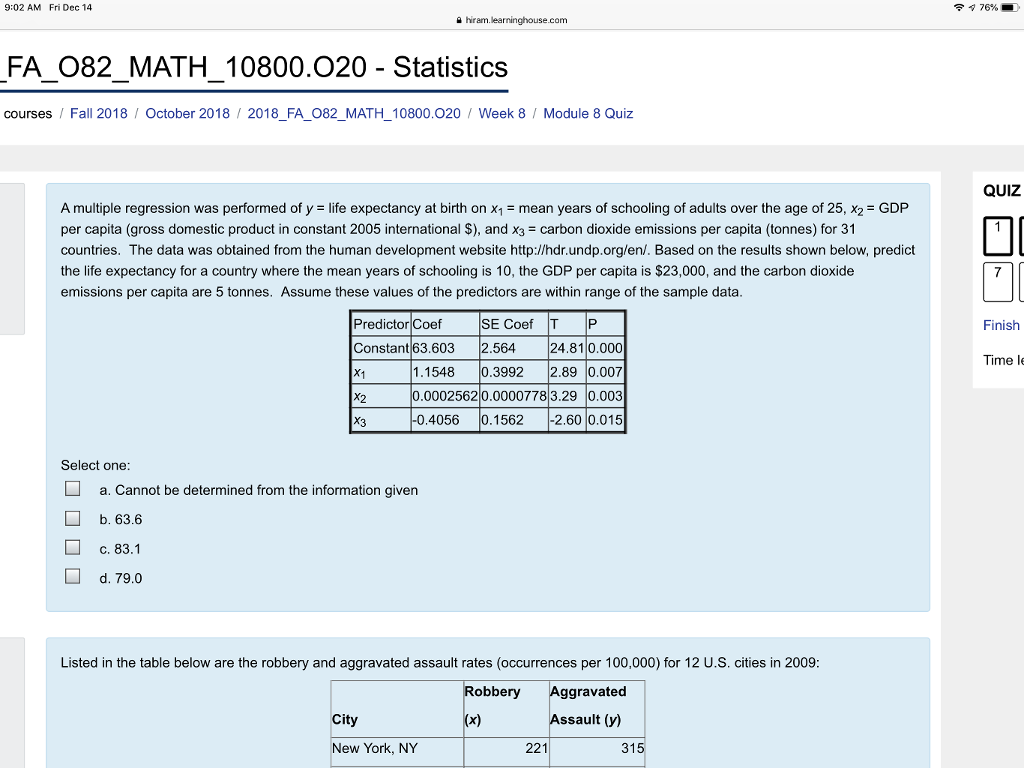Go to October 2018 breadcrumb

pos(187,114)
